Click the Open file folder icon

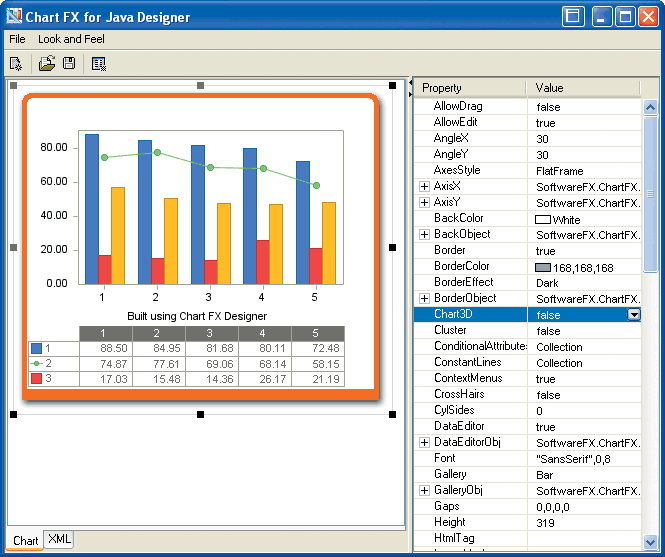click(x=47, y=63)
